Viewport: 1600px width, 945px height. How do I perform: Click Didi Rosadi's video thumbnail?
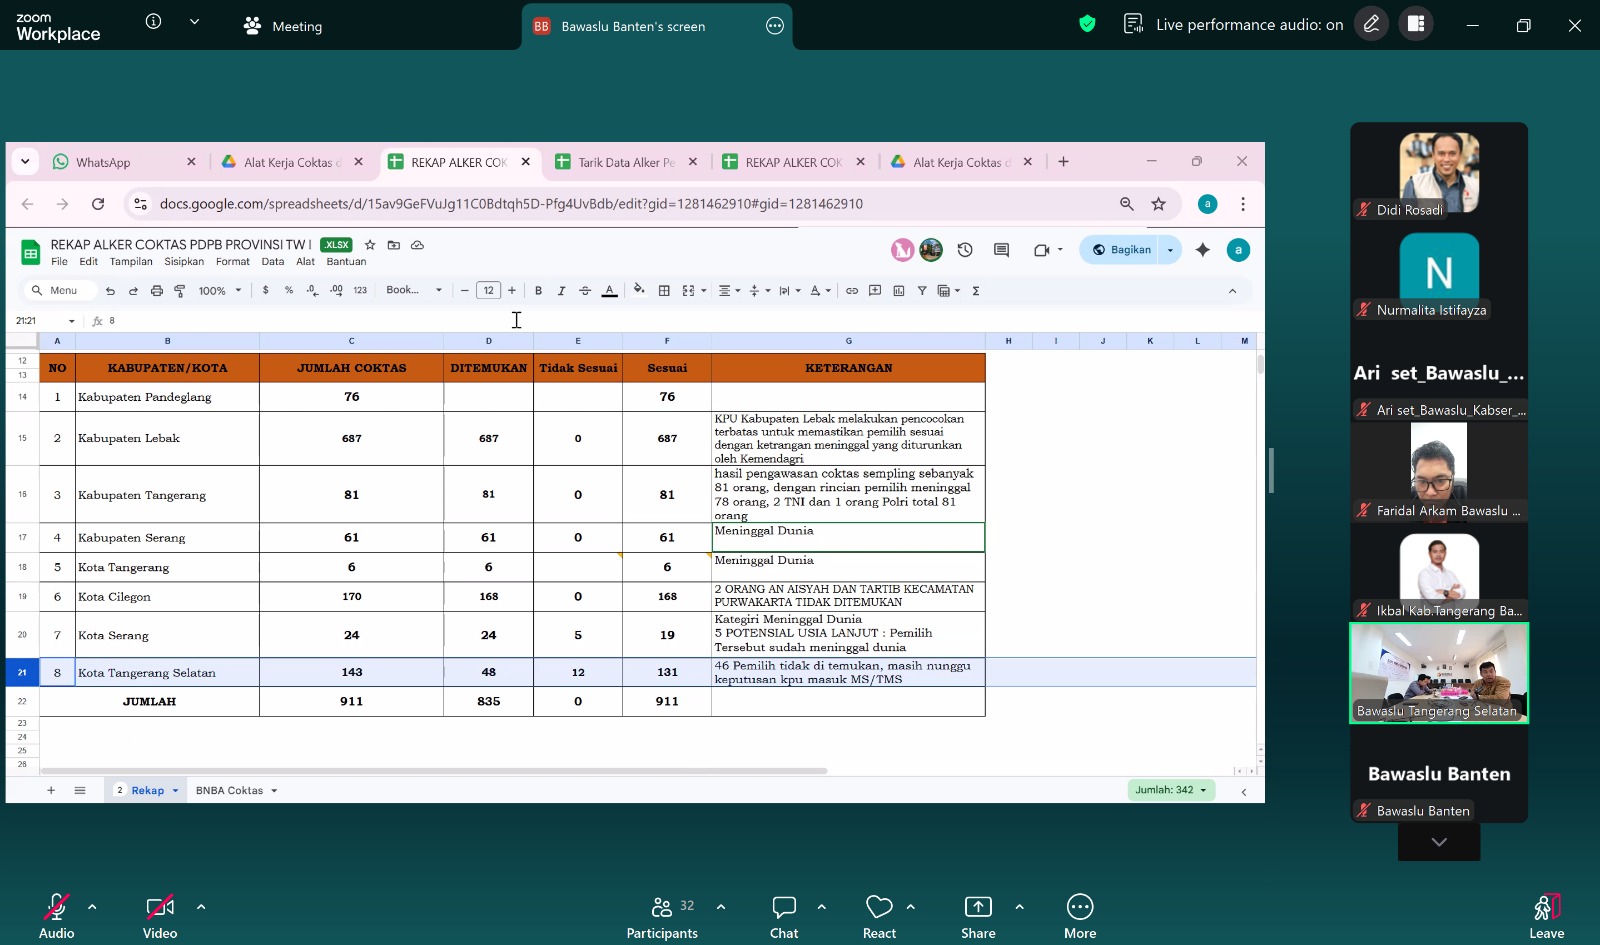[1439, 172]
